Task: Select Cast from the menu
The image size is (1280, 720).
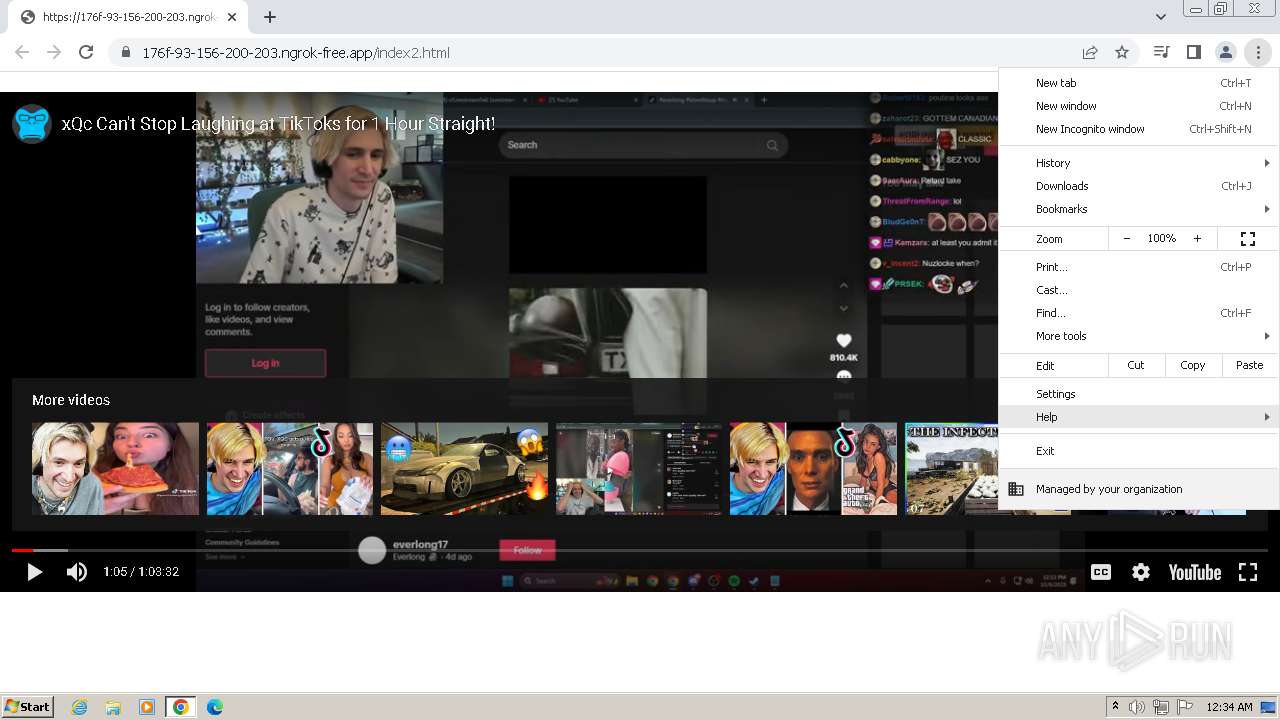Action: [1139, 290]
